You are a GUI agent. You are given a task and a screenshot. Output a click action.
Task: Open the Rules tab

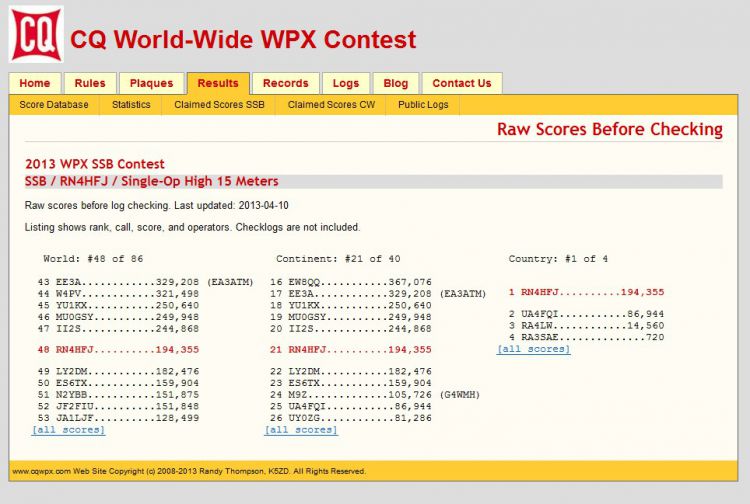pyautogui.click(x=90, y=83)
